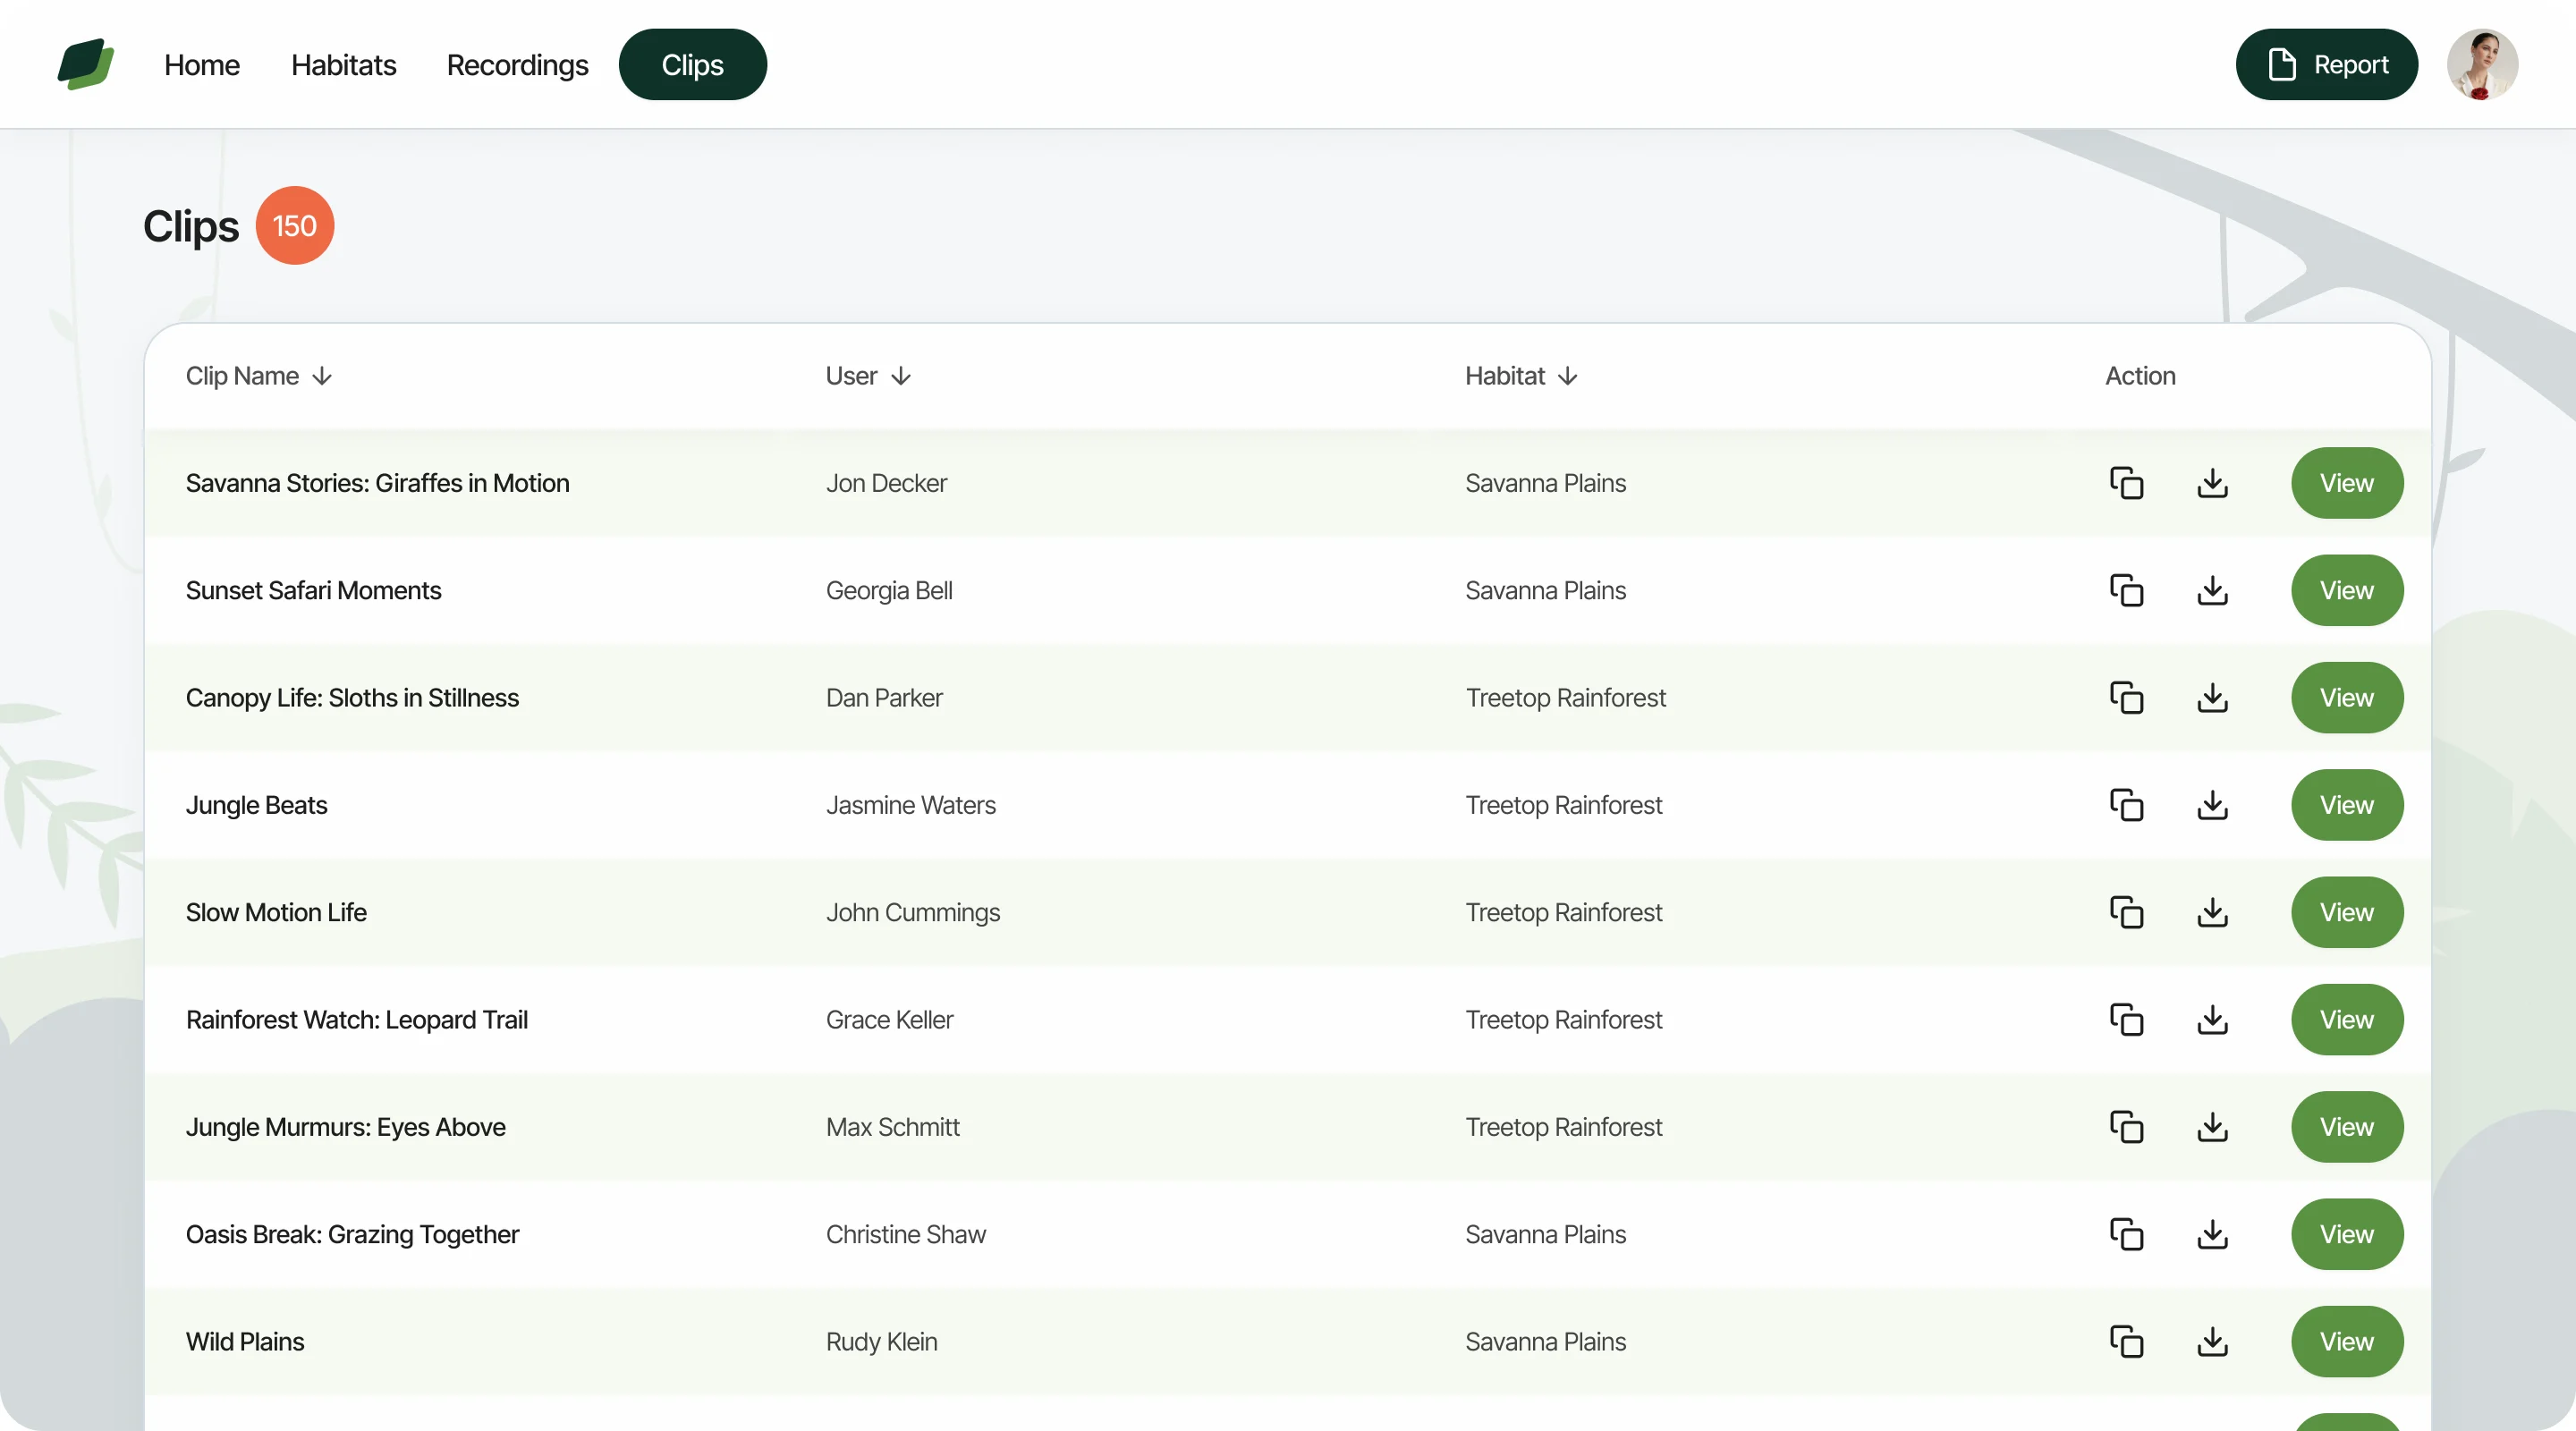
Task: Download the Rainforest Watch: Leopard Trail clip
Action: click(2212, 1019)
